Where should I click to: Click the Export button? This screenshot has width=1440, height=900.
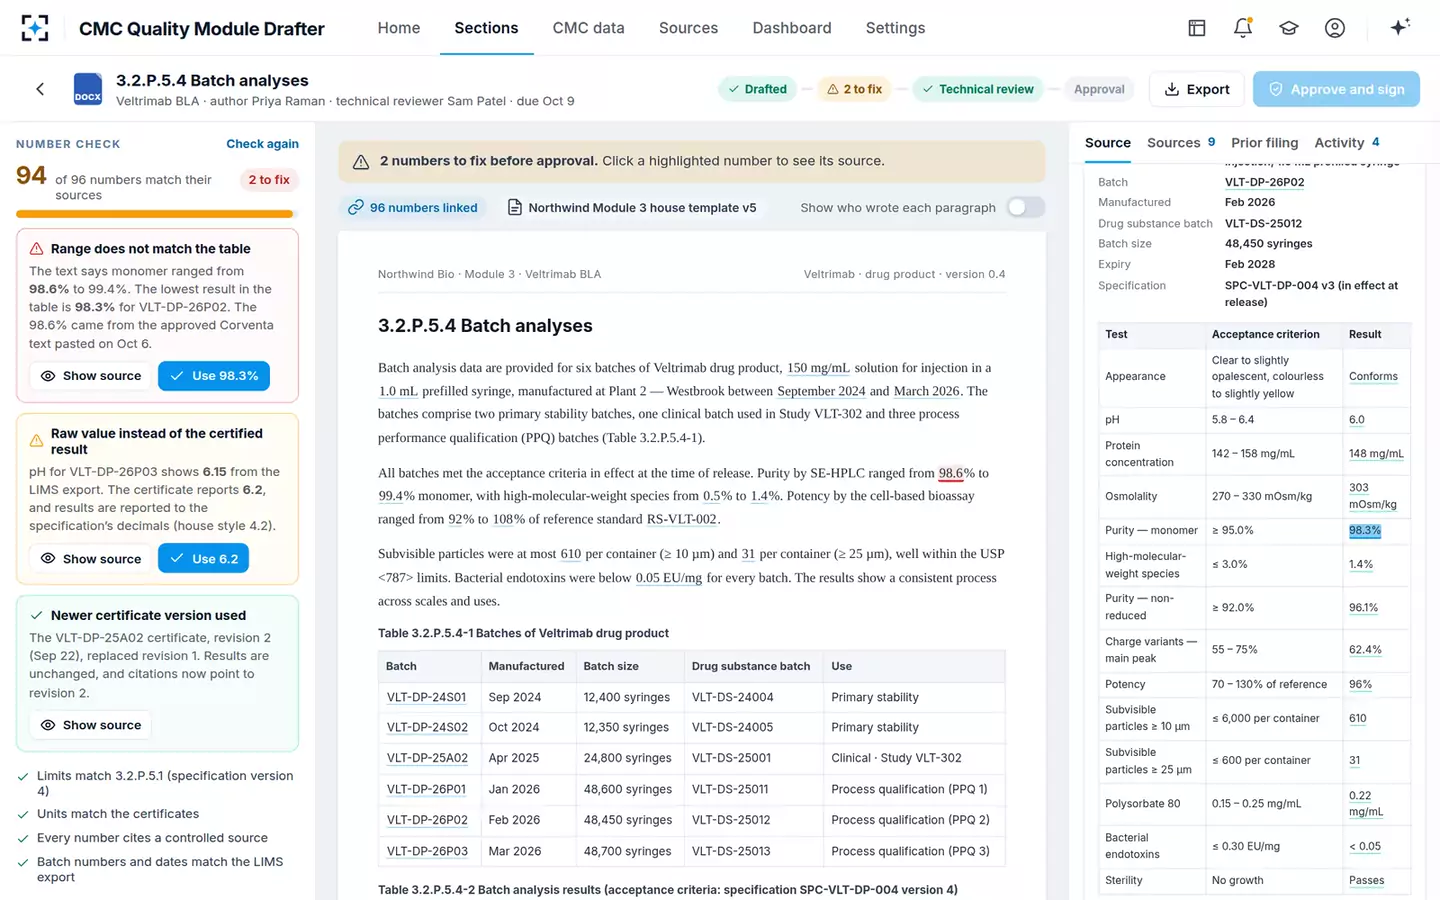tap(1196, 89)
